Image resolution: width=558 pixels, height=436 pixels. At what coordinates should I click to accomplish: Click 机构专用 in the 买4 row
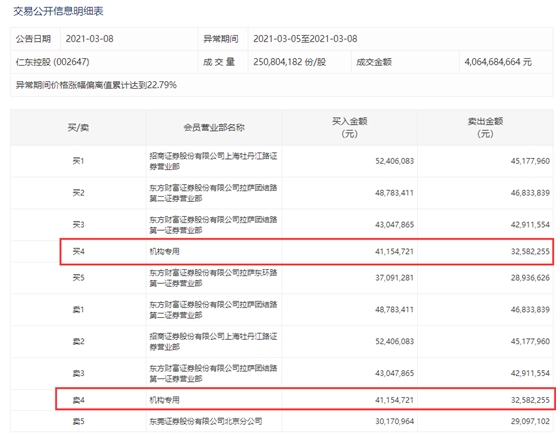(164, 252)
